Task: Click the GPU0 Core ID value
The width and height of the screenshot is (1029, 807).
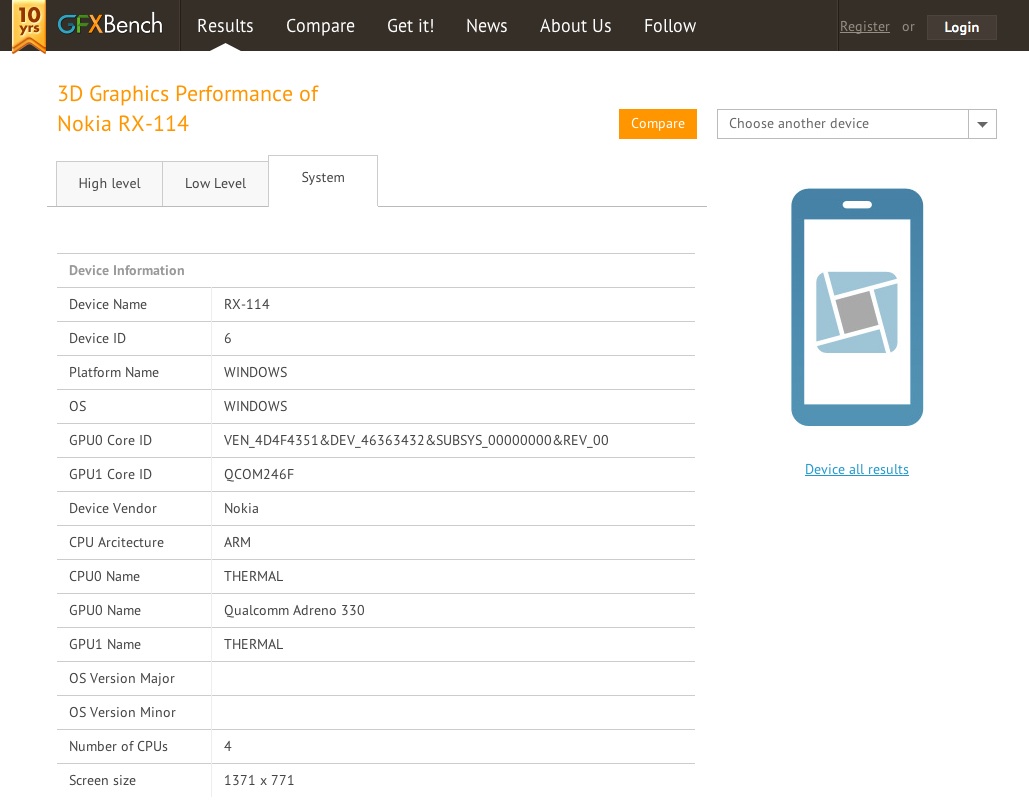Action: click(x=416, y=441)
